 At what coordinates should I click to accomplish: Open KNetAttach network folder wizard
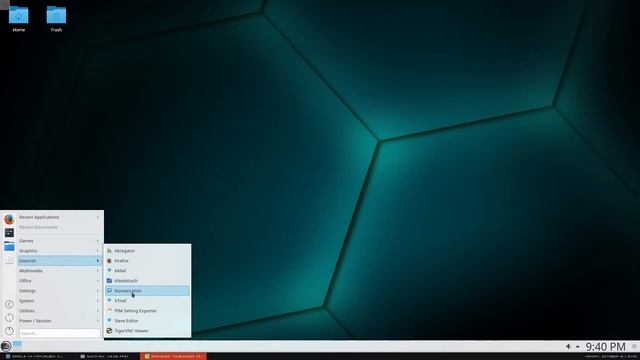(x=148, y=281)
